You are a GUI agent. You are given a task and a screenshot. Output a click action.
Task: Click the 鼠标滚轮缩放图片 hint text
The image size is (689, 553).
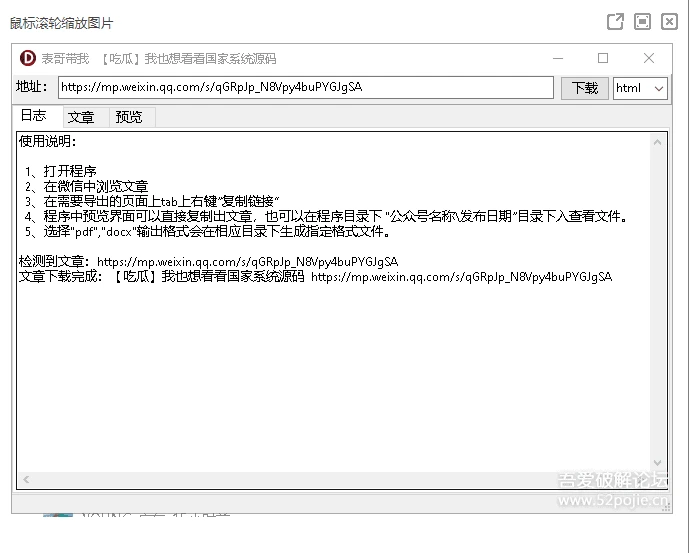click(62, 23)
